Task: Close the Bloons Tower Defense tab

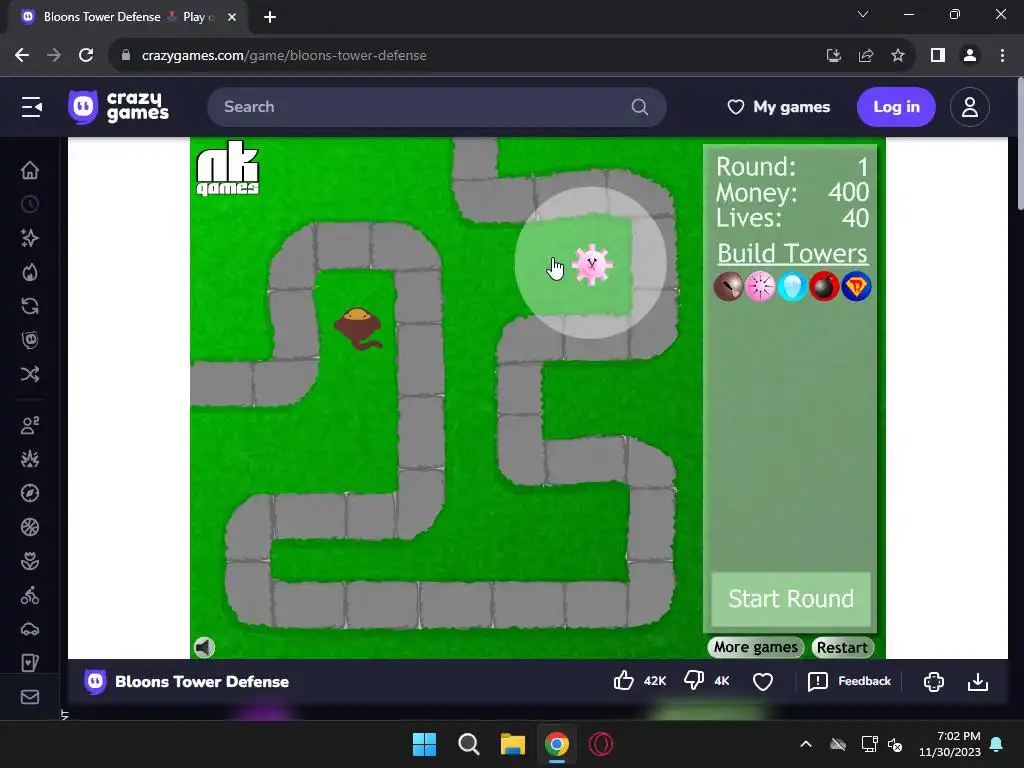Action: [232, 17]
